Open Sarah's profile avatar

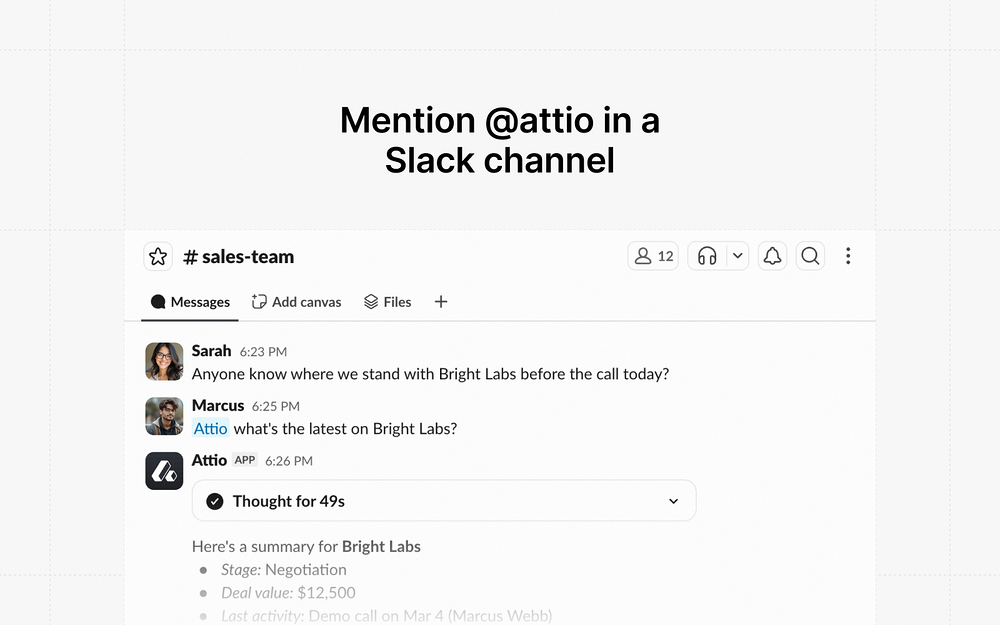pos(165,362)
